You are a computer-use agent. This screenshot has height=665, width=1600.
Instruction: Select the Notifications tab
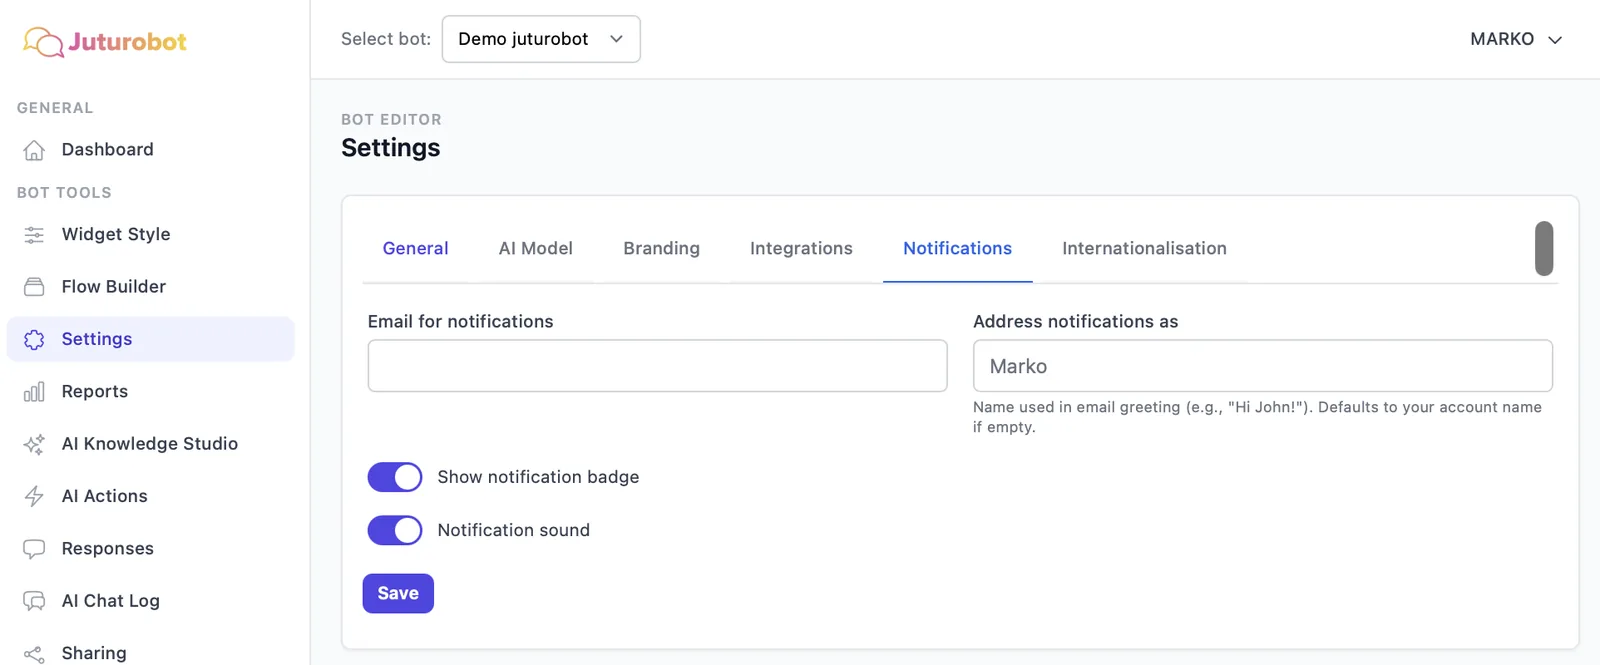click(957, 248)
